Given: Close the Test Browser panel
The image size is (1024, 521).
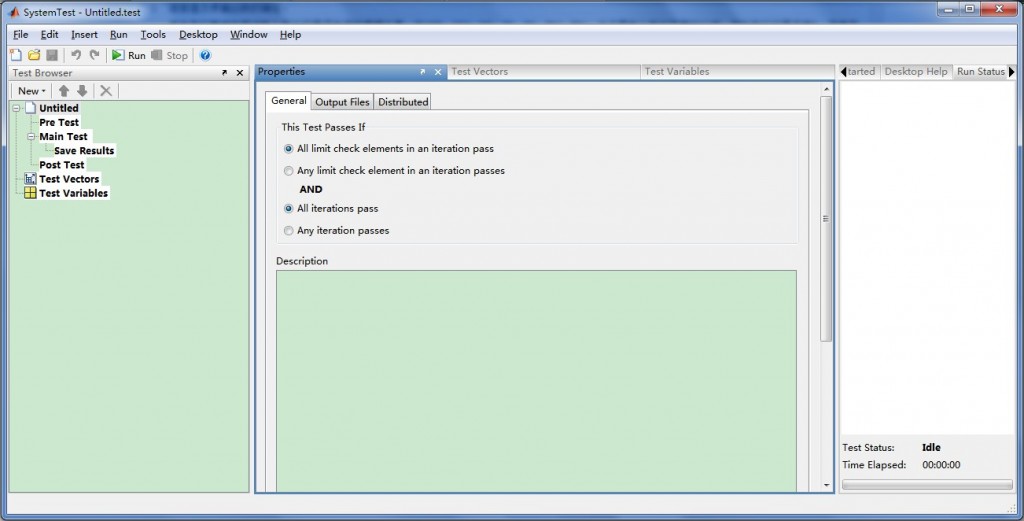Looking at the screenshot, I should (240, 72).
